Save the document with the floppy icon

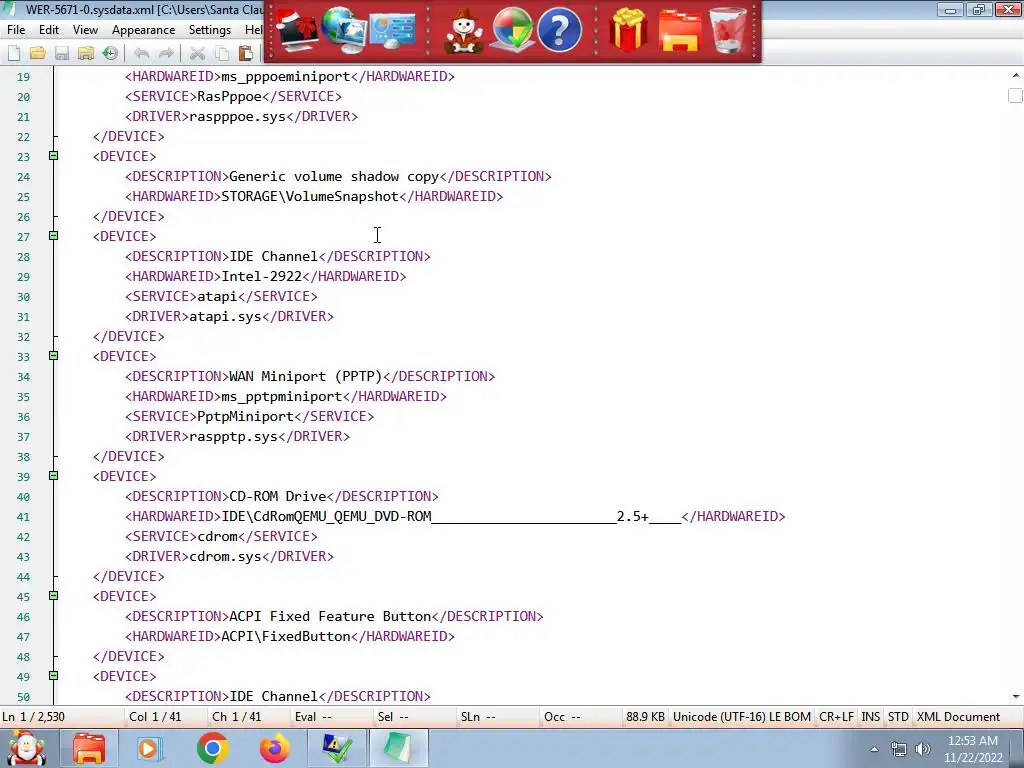tap(62, 53)
